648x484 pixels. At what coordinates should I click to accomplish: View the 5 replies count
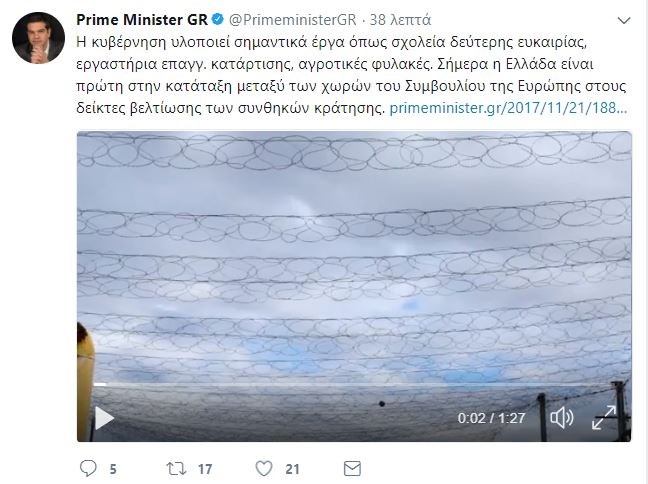point(113,469)
